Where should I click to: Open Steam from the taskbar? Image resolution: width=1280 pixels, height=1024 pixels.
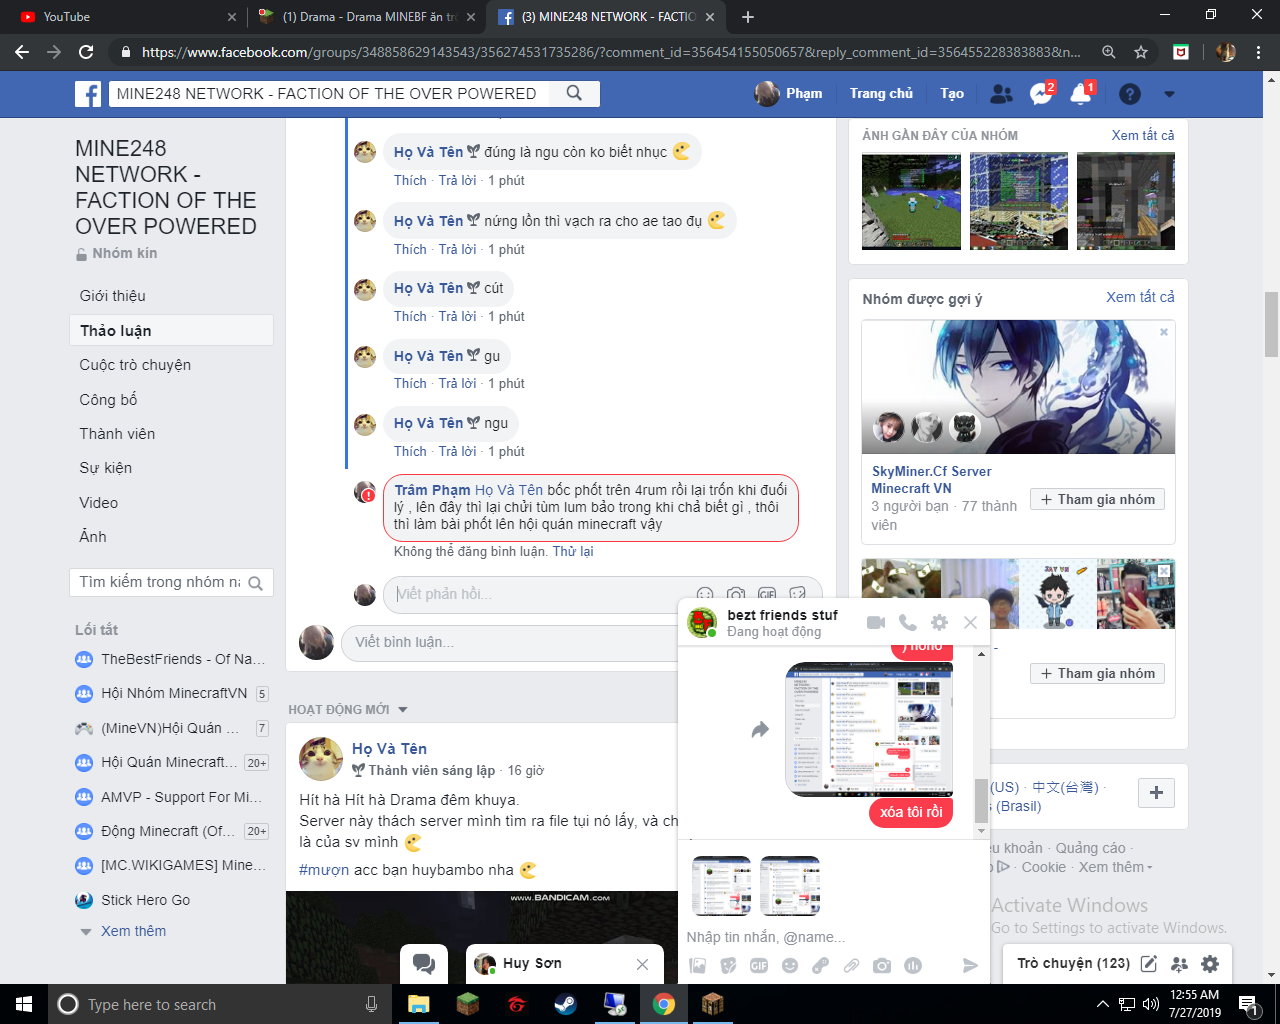[565, 1004]
